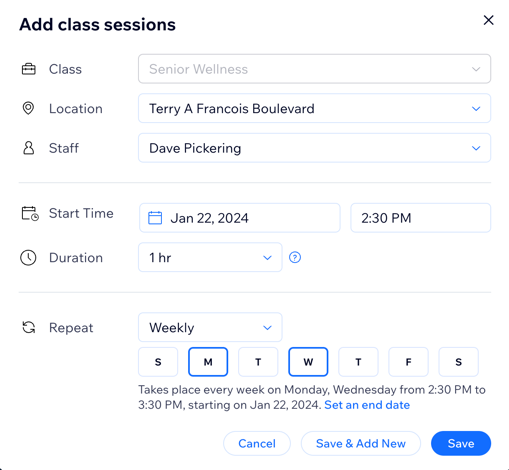Open the Repeat Weekly dropdown

[x=210, y=327]
